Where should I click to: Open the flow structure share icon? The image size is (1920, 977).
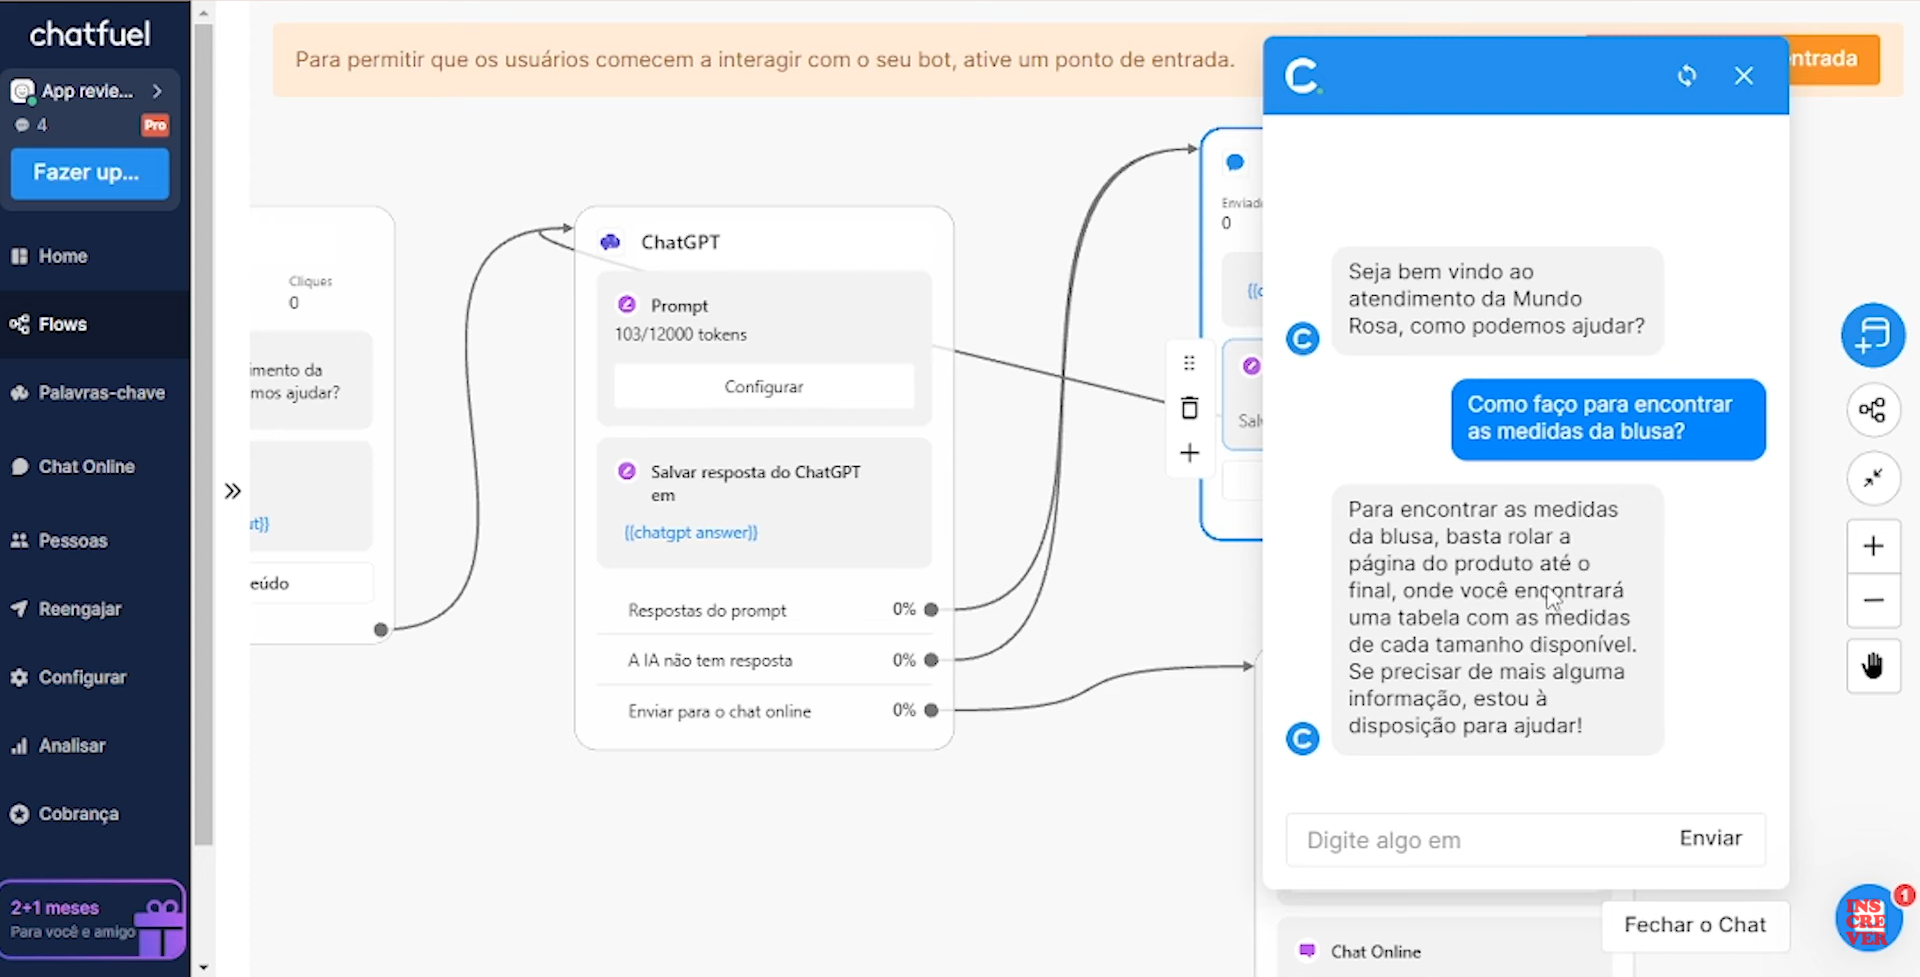[1872, 410]
